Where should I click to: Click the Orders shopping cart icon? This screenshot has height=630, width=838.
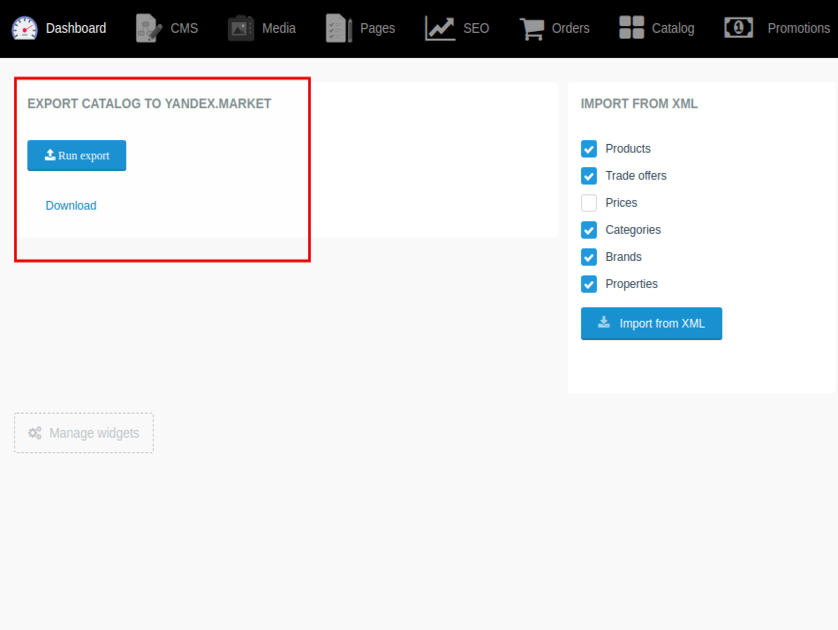532,28
